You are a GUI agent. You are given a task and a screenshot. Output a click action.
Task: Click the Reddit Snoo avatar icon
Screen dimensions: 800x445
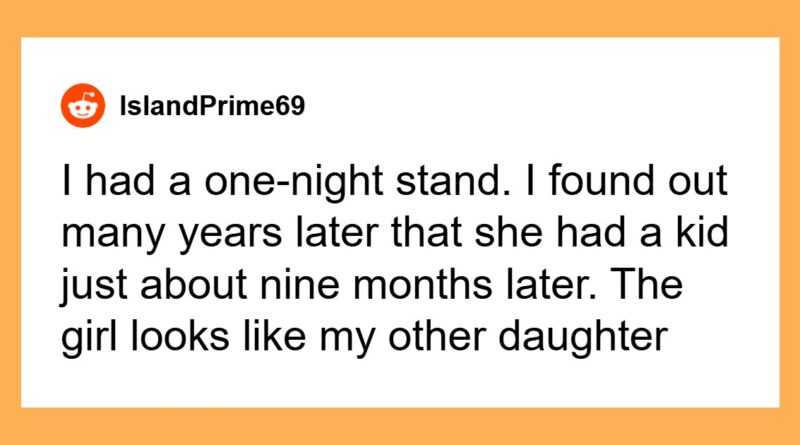84,104
